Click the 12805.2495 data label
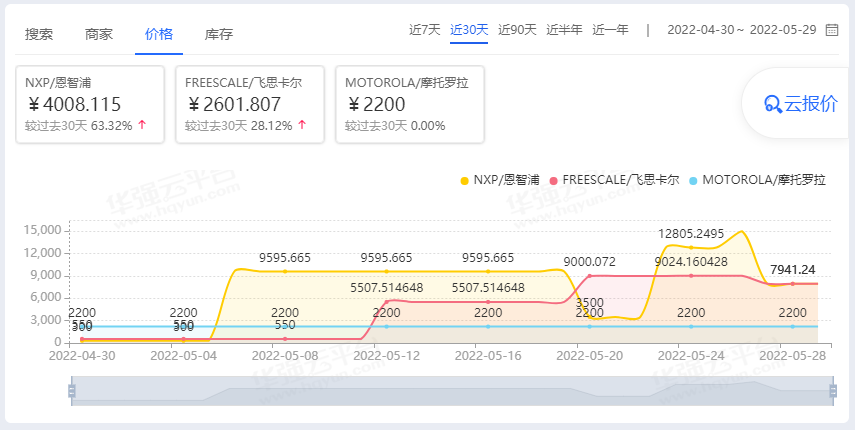The image size is (855, 430). tap(691, 234)
